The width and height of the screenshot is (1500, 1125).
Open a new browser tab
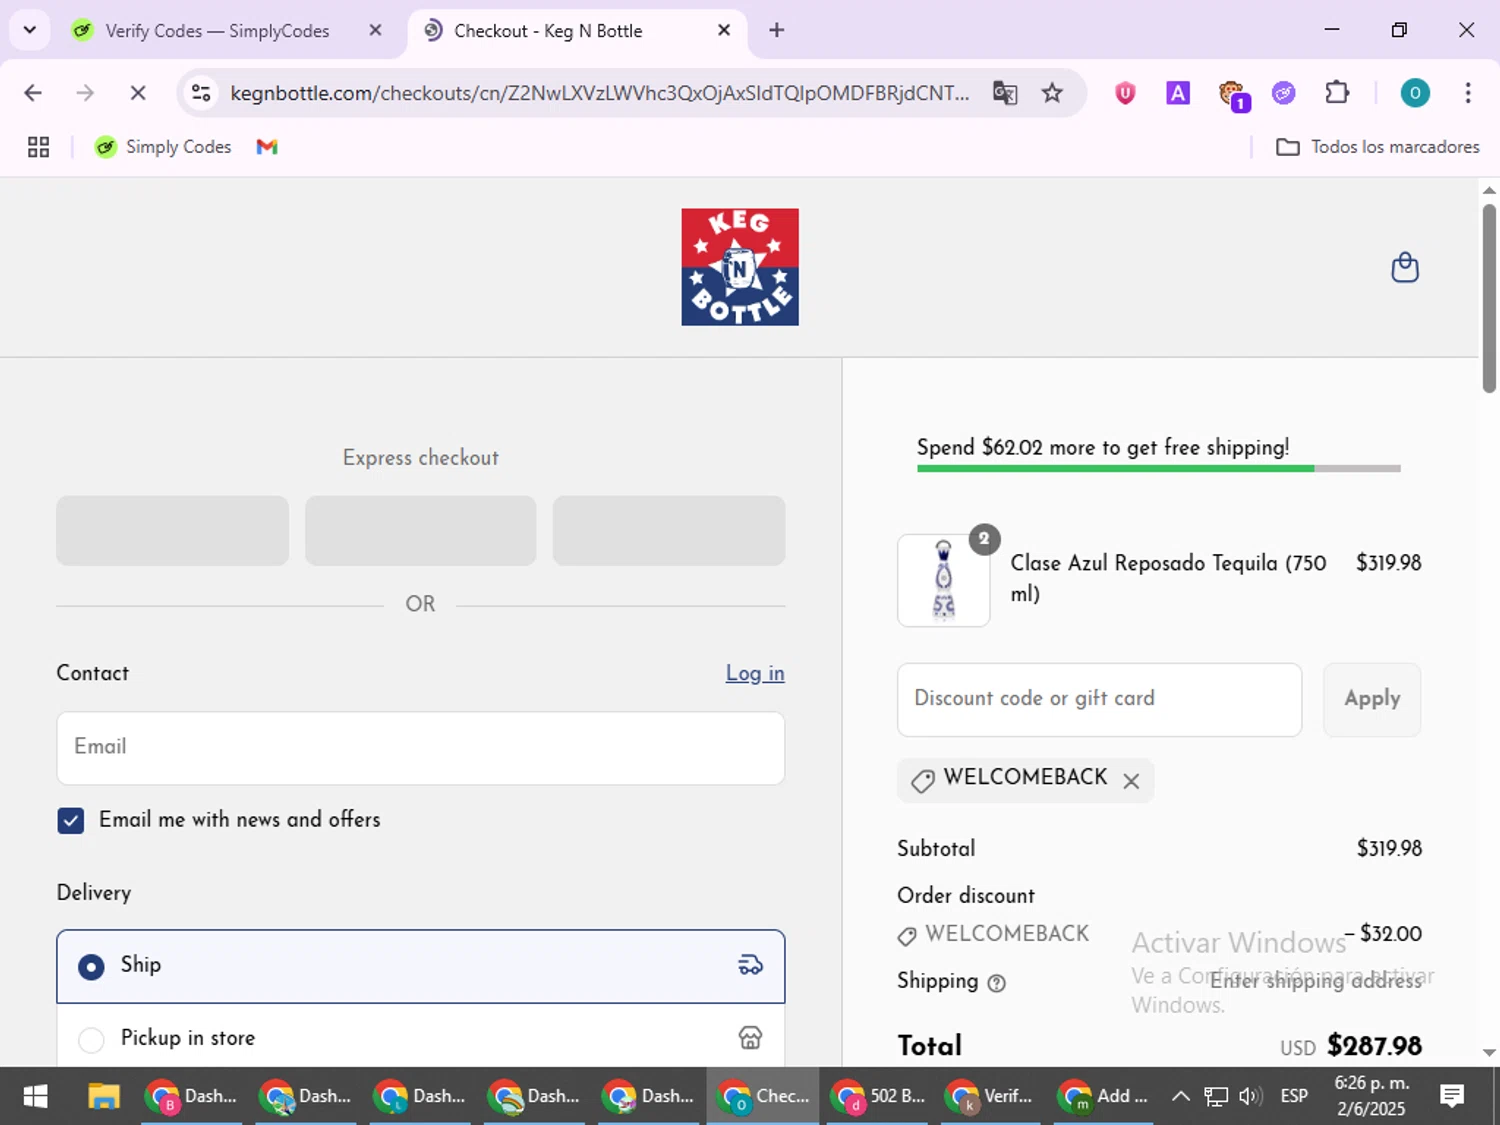(x=776, y=30)
